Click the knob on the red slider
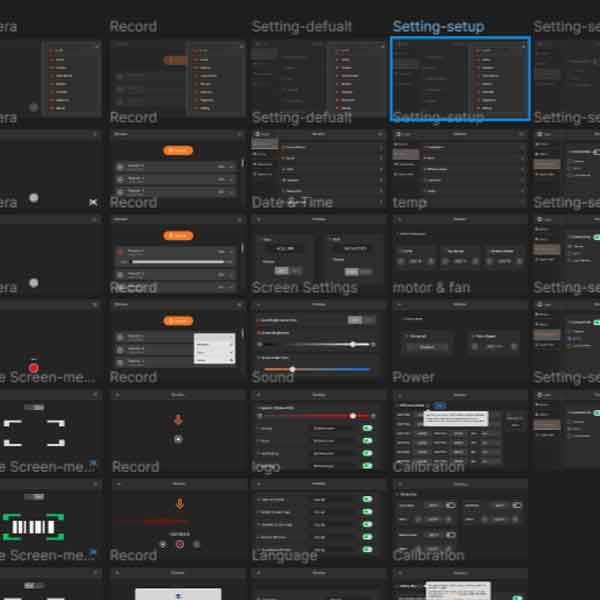This screenshot has height=600, width=600. click(x=353, y=416)
